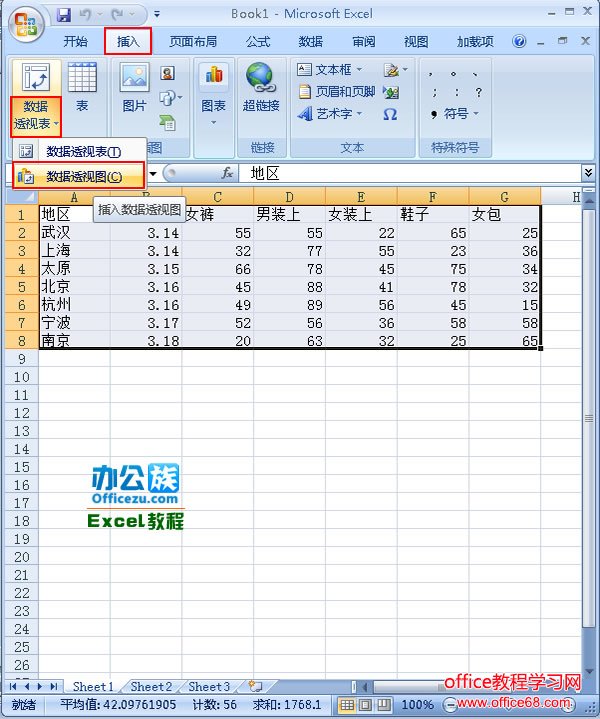Go to the last sheet with the navigation arrow
Viewport: 600px width, 719px height.
pos(54,686)
